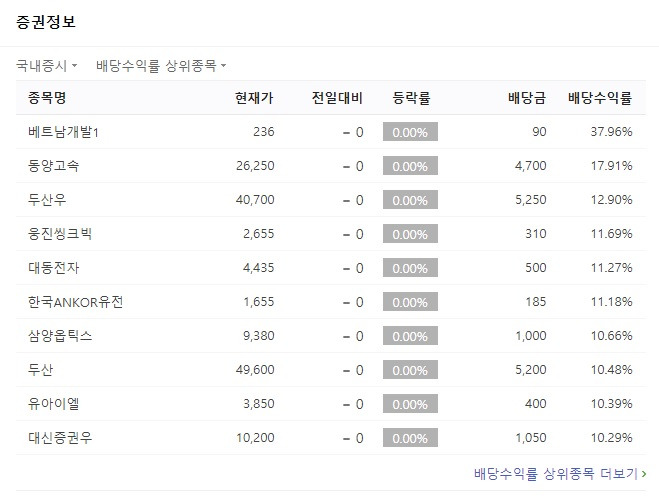The image size is (659, 500).
Task: Expand the 배당수익률 상위종목 dropdown
Action: point(161,66)
